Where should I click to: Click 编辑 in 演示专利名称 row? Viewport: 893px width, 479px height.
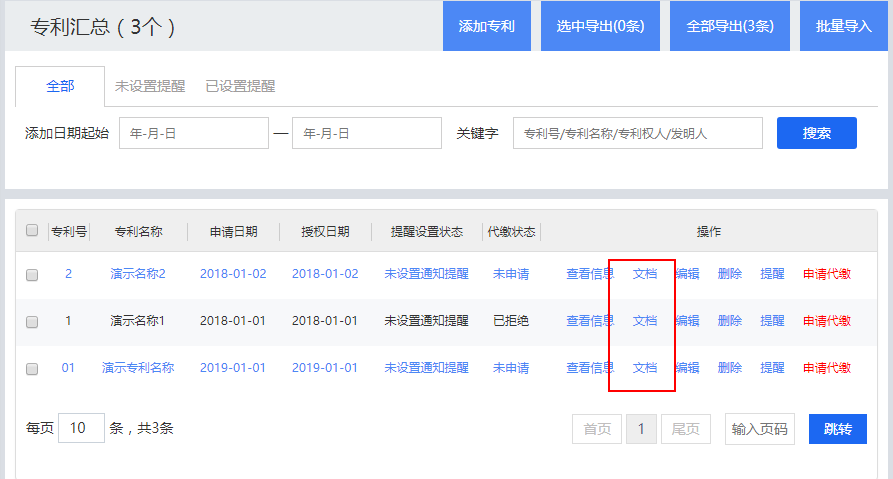[x=687, y=368]
